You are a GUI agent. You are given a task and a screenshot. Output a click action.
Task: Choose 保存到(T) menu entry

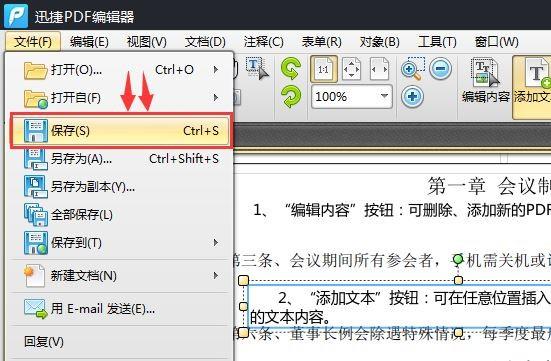120,243
